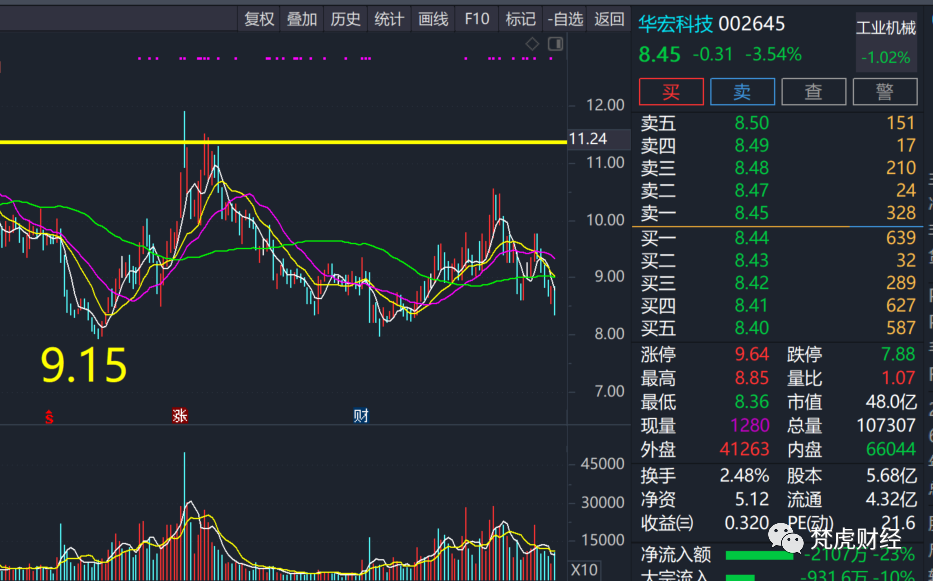Viewport: 933px width, 581px height.
Task: Click the 财 marker on chart
Action: [x=361, y=416]
